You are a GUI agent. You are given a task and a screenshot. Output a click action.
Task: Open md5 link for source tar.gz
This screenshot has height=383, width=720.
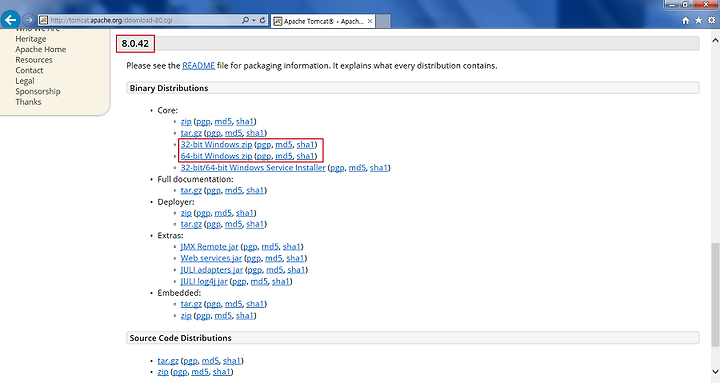pyautogui.click(x=210, y=361)
